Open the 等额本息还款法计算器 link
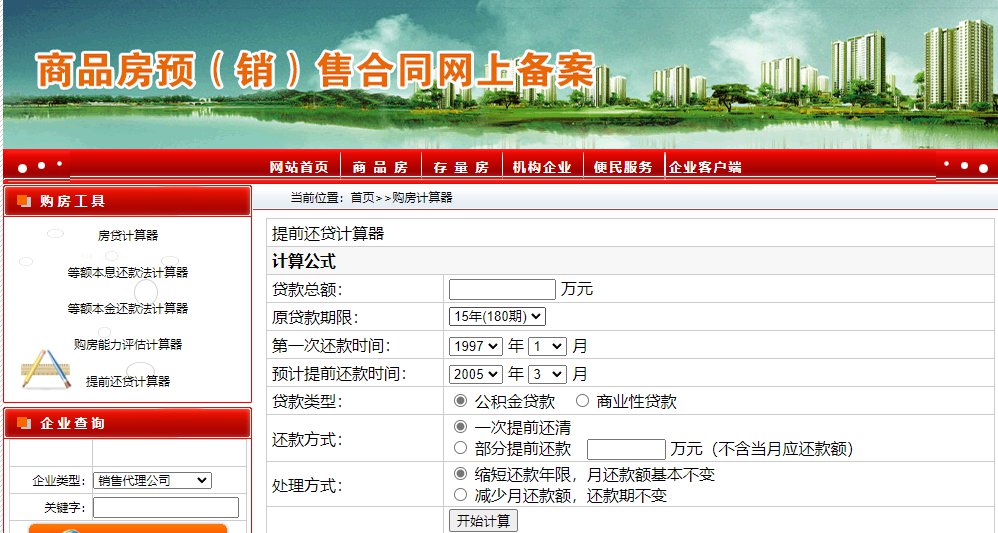Viewport: 998px width, 533px height. (x=127, y=272)
